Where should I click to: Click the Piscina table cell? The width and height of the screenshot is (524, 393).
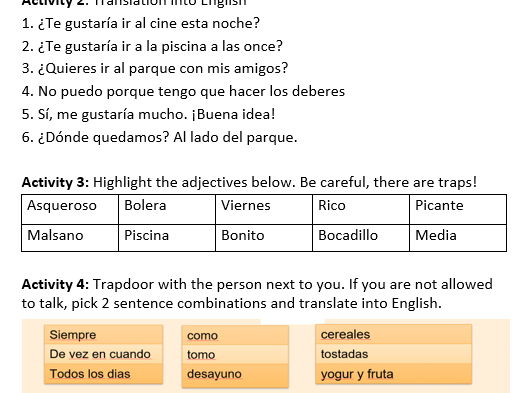[x=167, y=238]
